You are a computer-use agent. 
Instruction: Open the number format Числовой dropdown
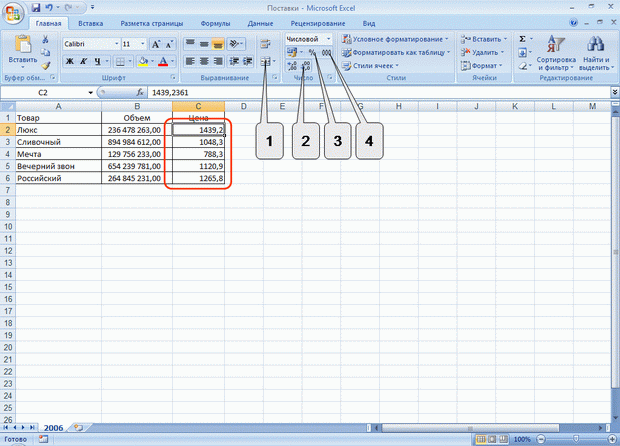point(328,38)
